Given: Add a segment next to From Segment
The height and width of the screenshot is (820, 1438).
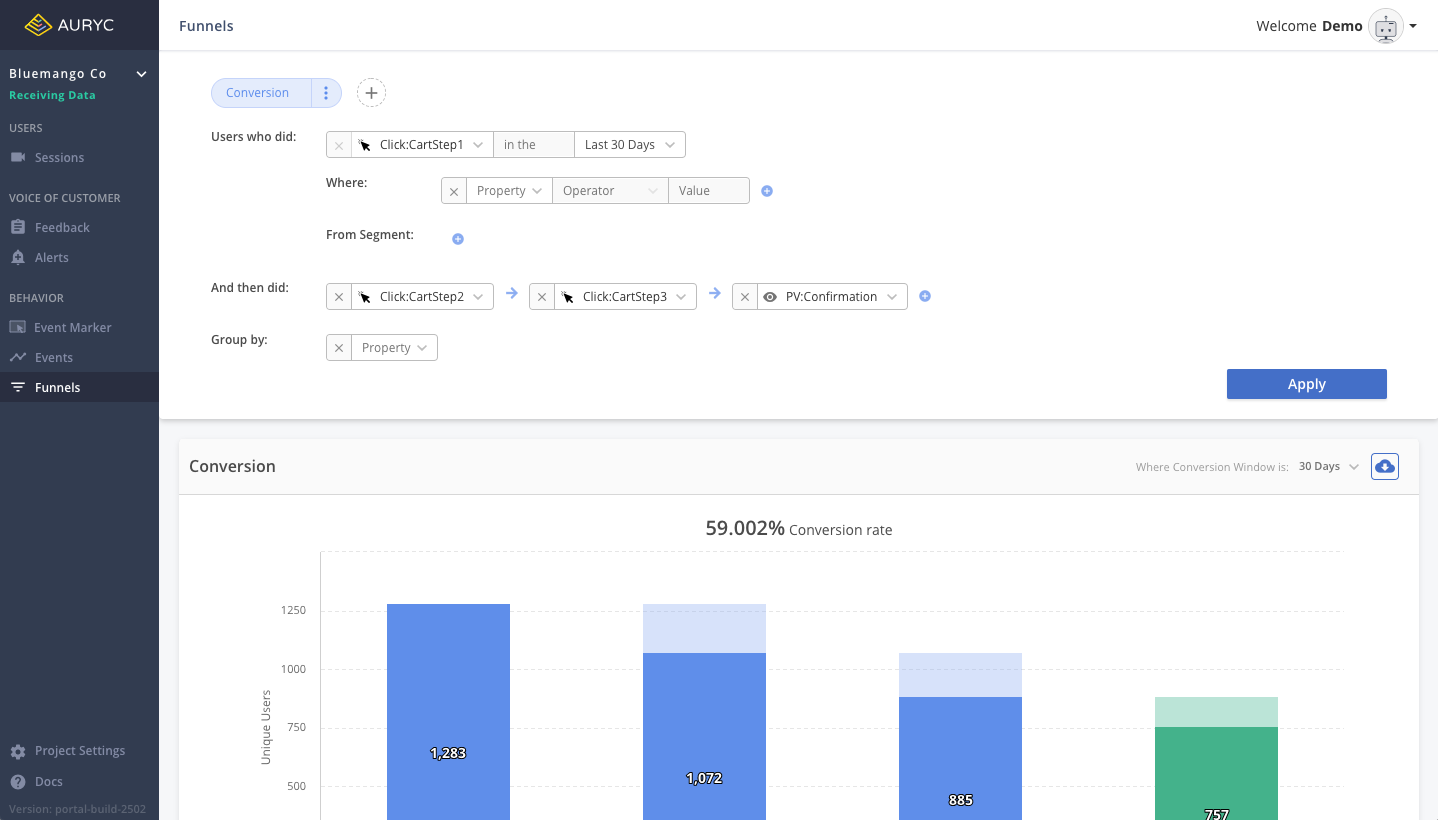Looking at the screenshot, I should (x=458, y=239).
